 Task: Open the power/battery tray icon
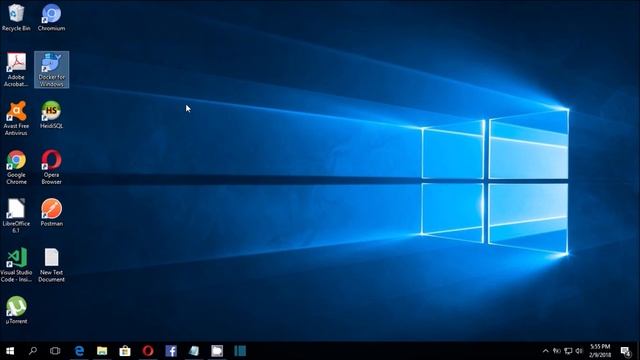pos(557,351)
